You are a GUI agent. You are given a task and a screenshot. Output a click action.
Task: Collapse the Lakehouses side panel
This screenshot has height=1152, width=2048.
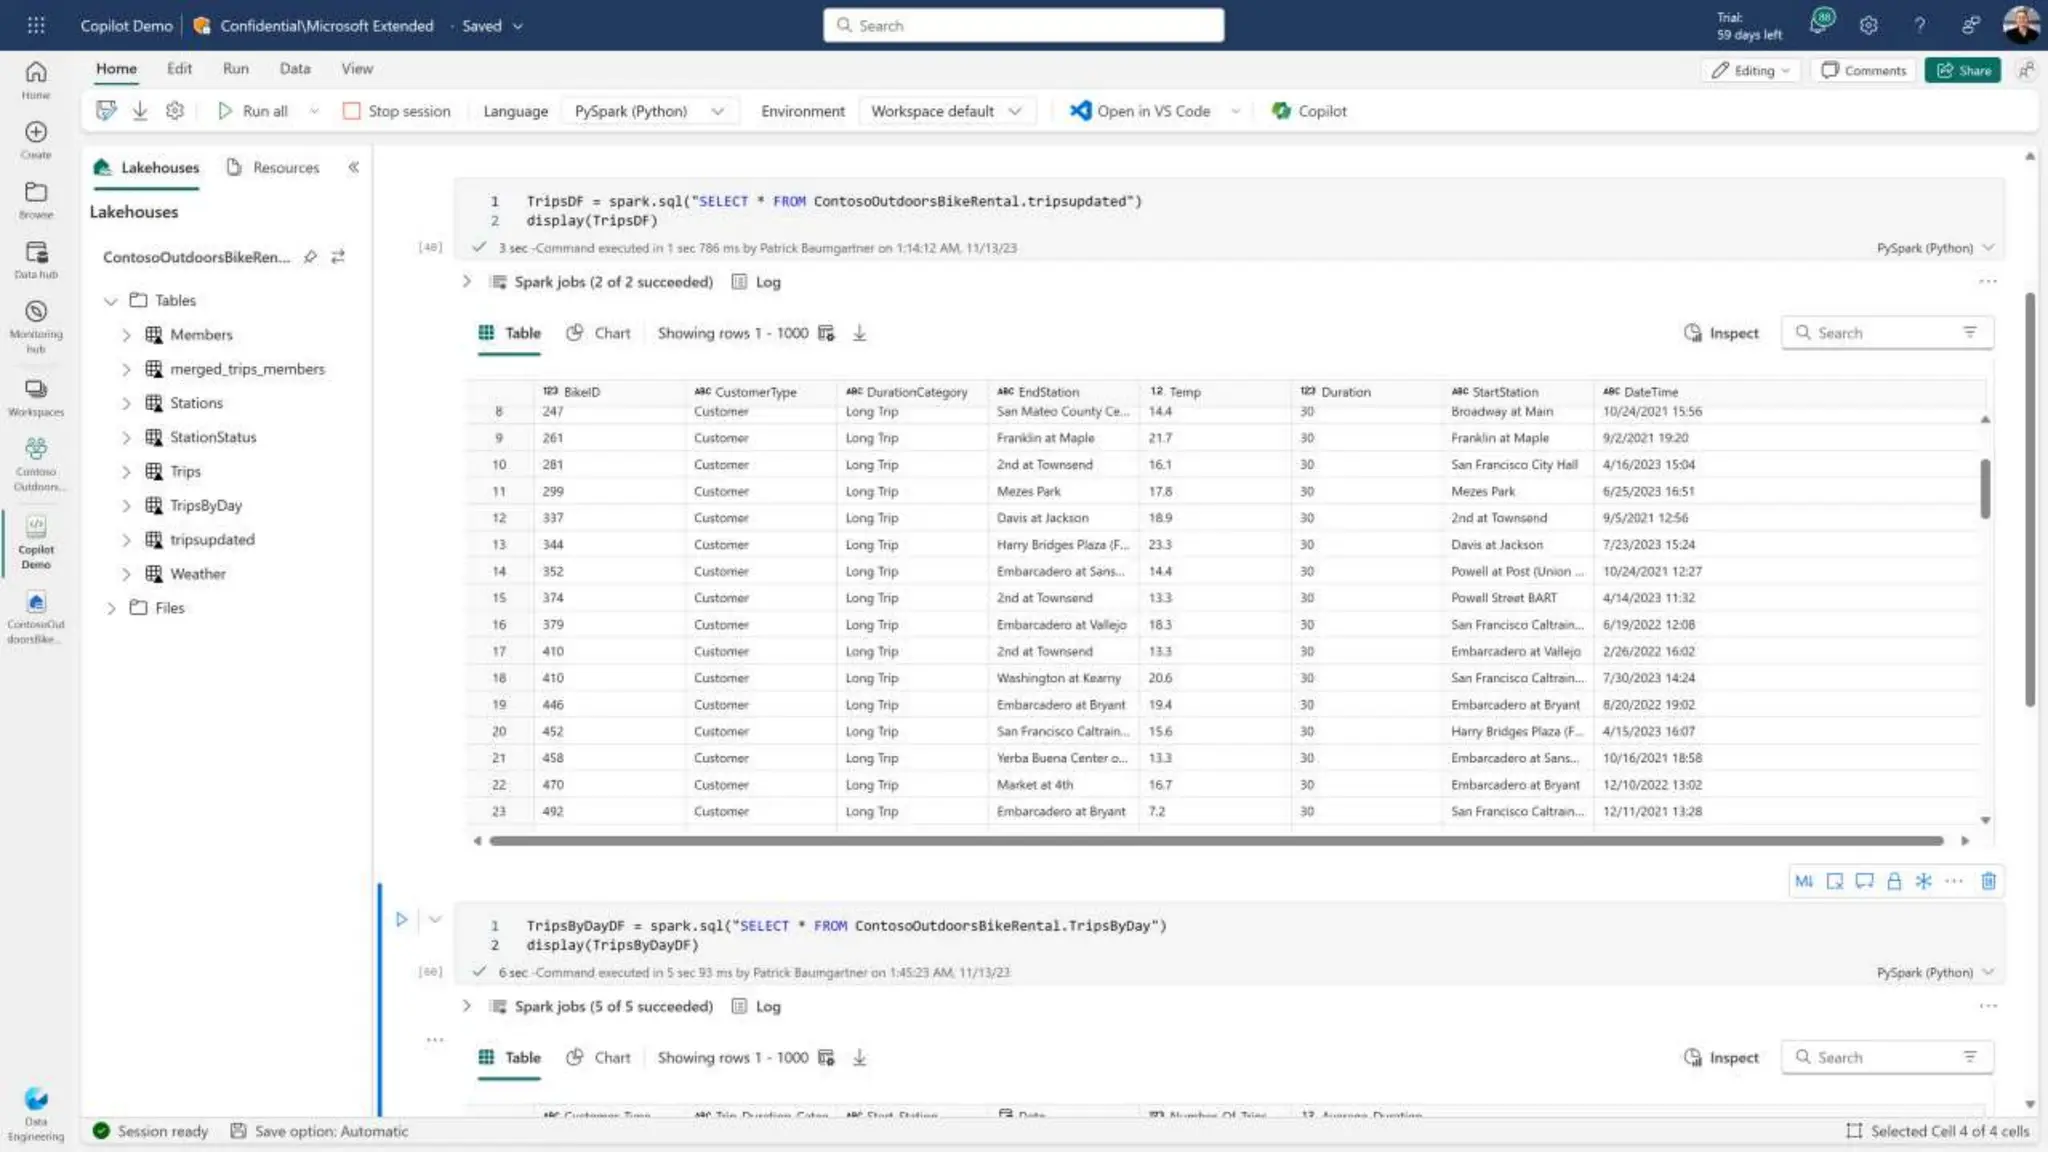click(353, 167)
